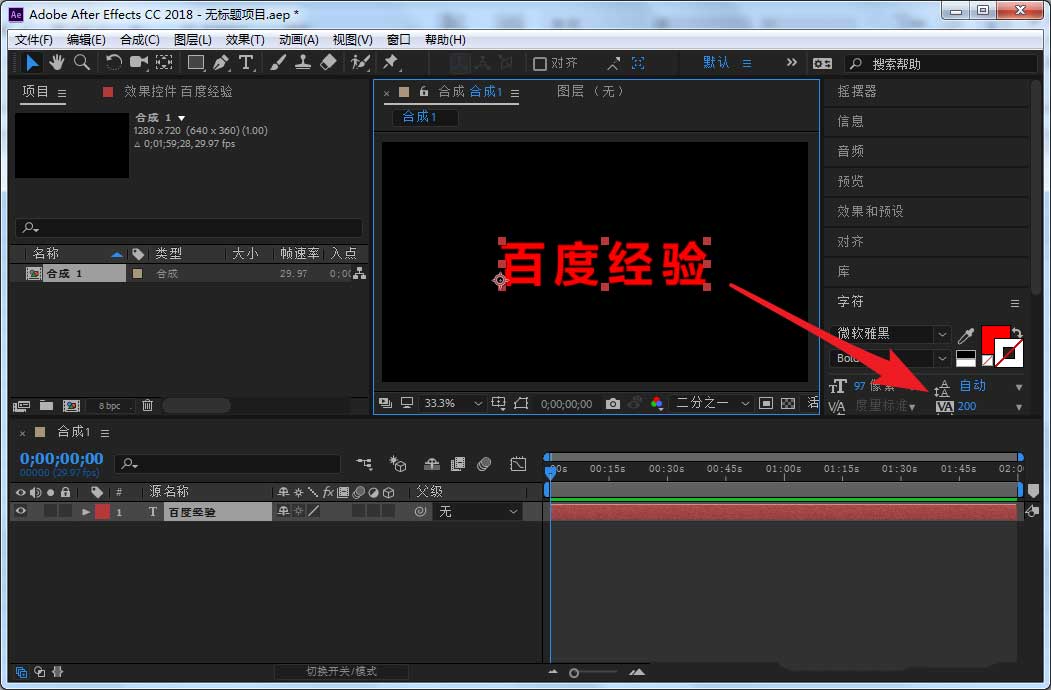The width and height of the screenshot is (1051, 690).
Task: Select the Horizontal Type tool
Action: pyautogui.click(x=245, y=62)
